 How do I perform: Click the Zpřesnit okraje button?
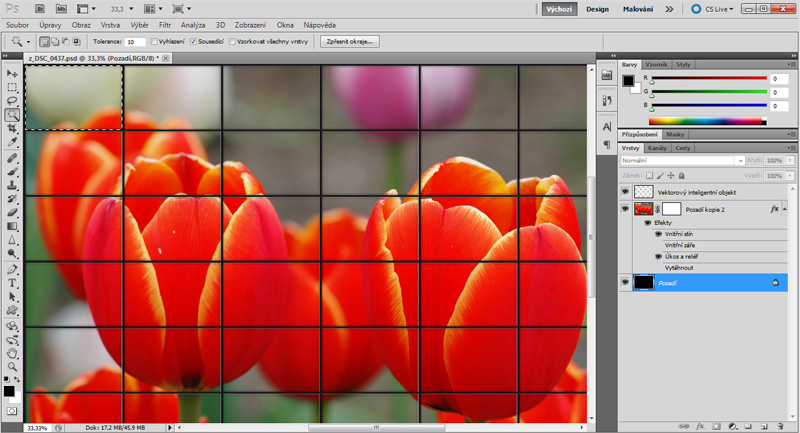click(x=348, y=42)
